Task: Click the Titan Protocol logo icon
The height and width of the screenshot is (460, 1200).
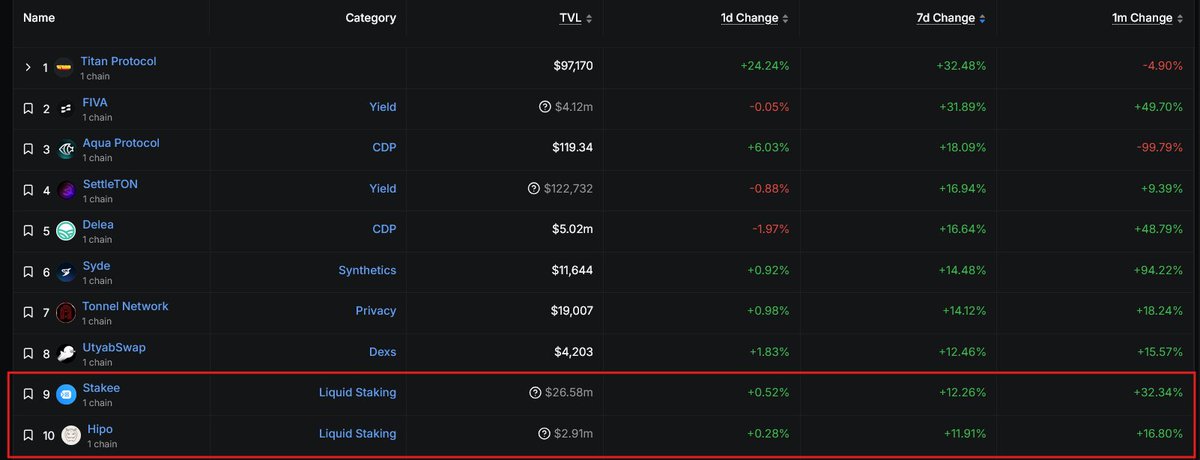Action: tap(65, 67)
